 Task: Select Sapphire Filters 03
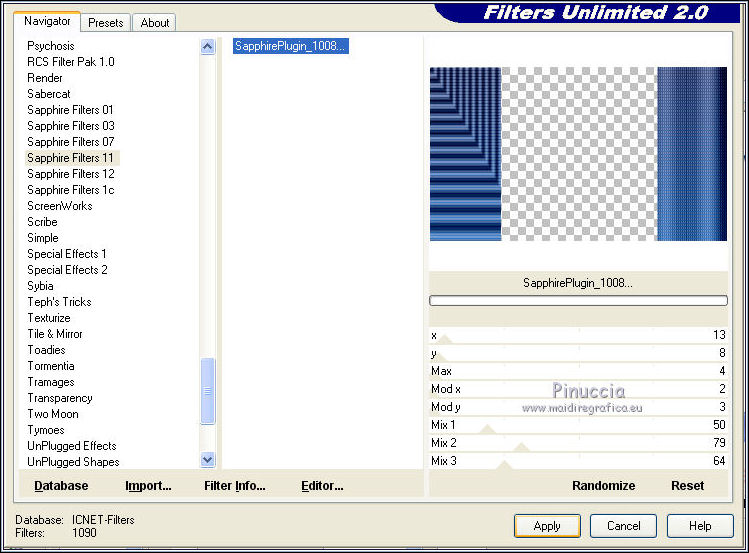point(71,126)
